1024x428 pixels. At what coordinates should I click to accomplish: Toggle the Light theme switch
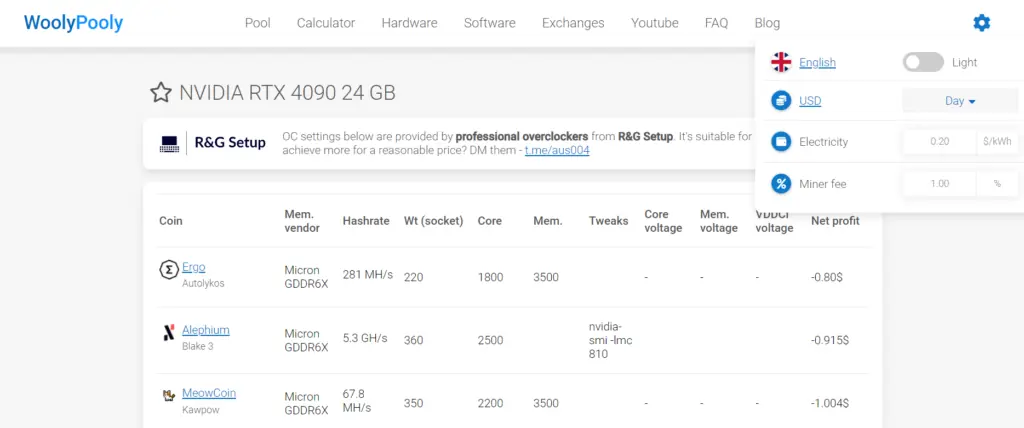pos(923,63)
